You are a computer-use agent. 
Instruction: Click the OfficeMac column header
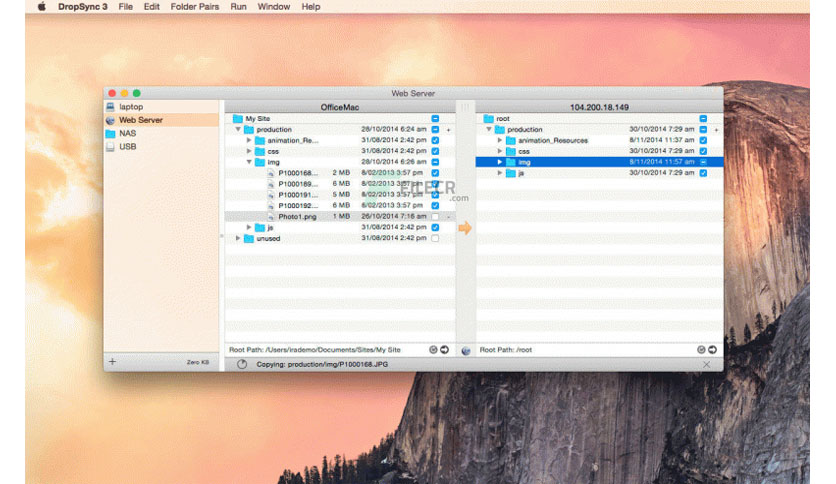[340, 107]
